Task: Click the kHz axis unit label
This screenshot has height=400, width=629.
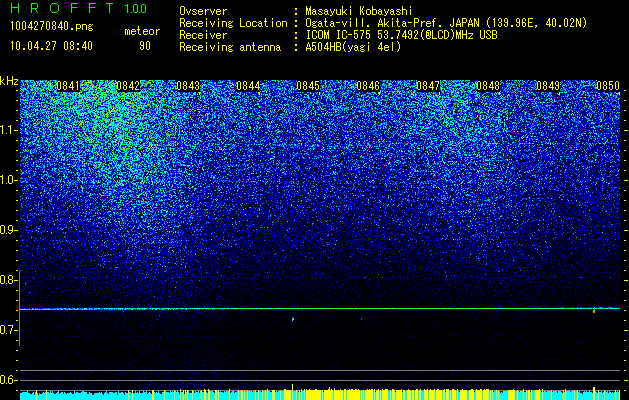Action: coord(9,81)
